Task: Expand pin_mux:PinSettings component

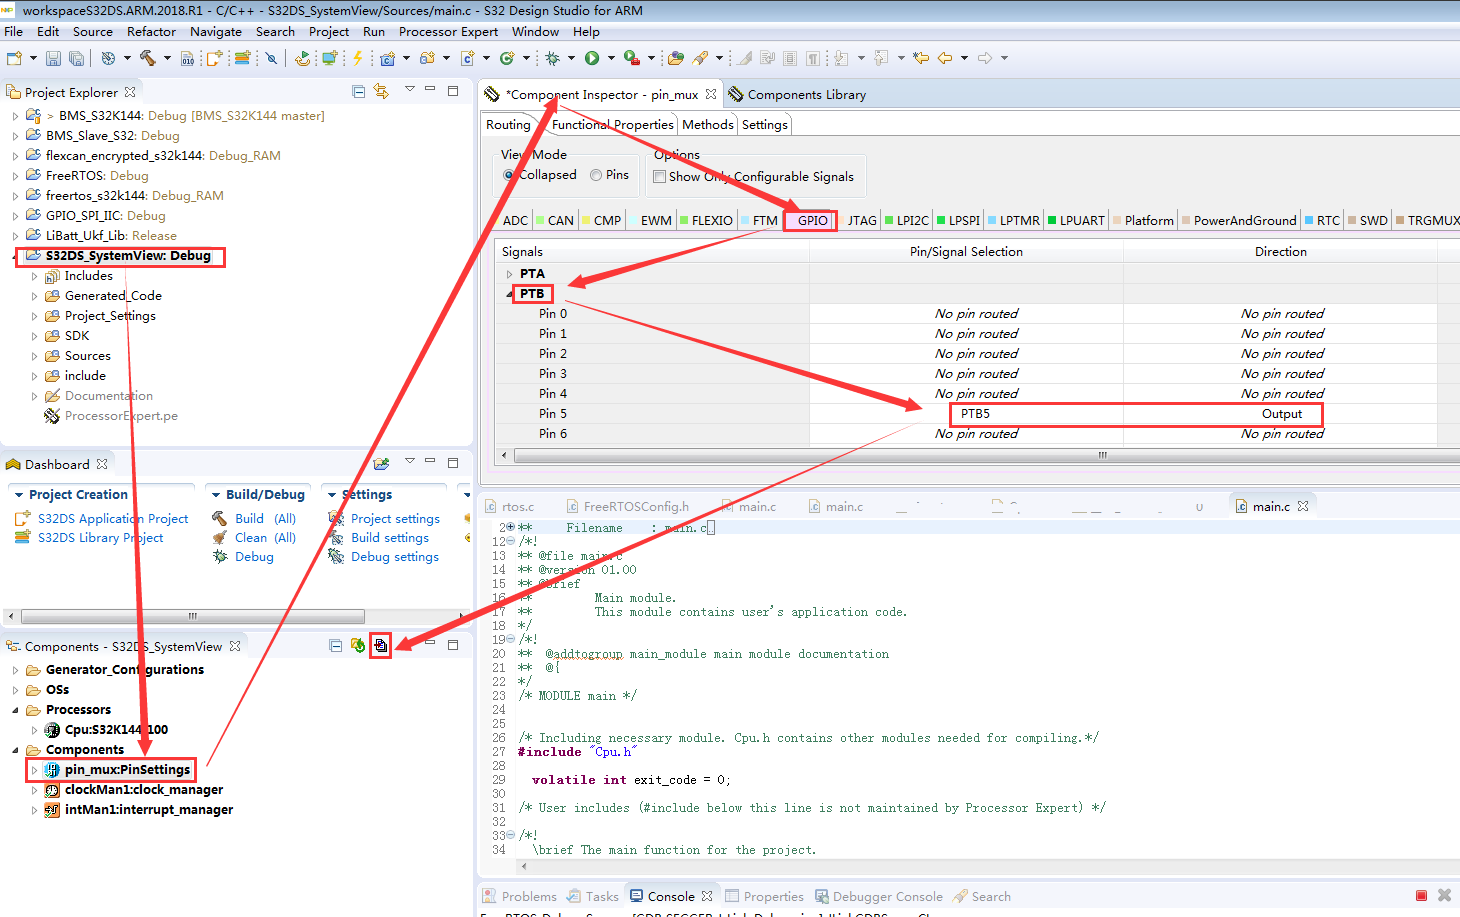Action: [x=35, y=770]
